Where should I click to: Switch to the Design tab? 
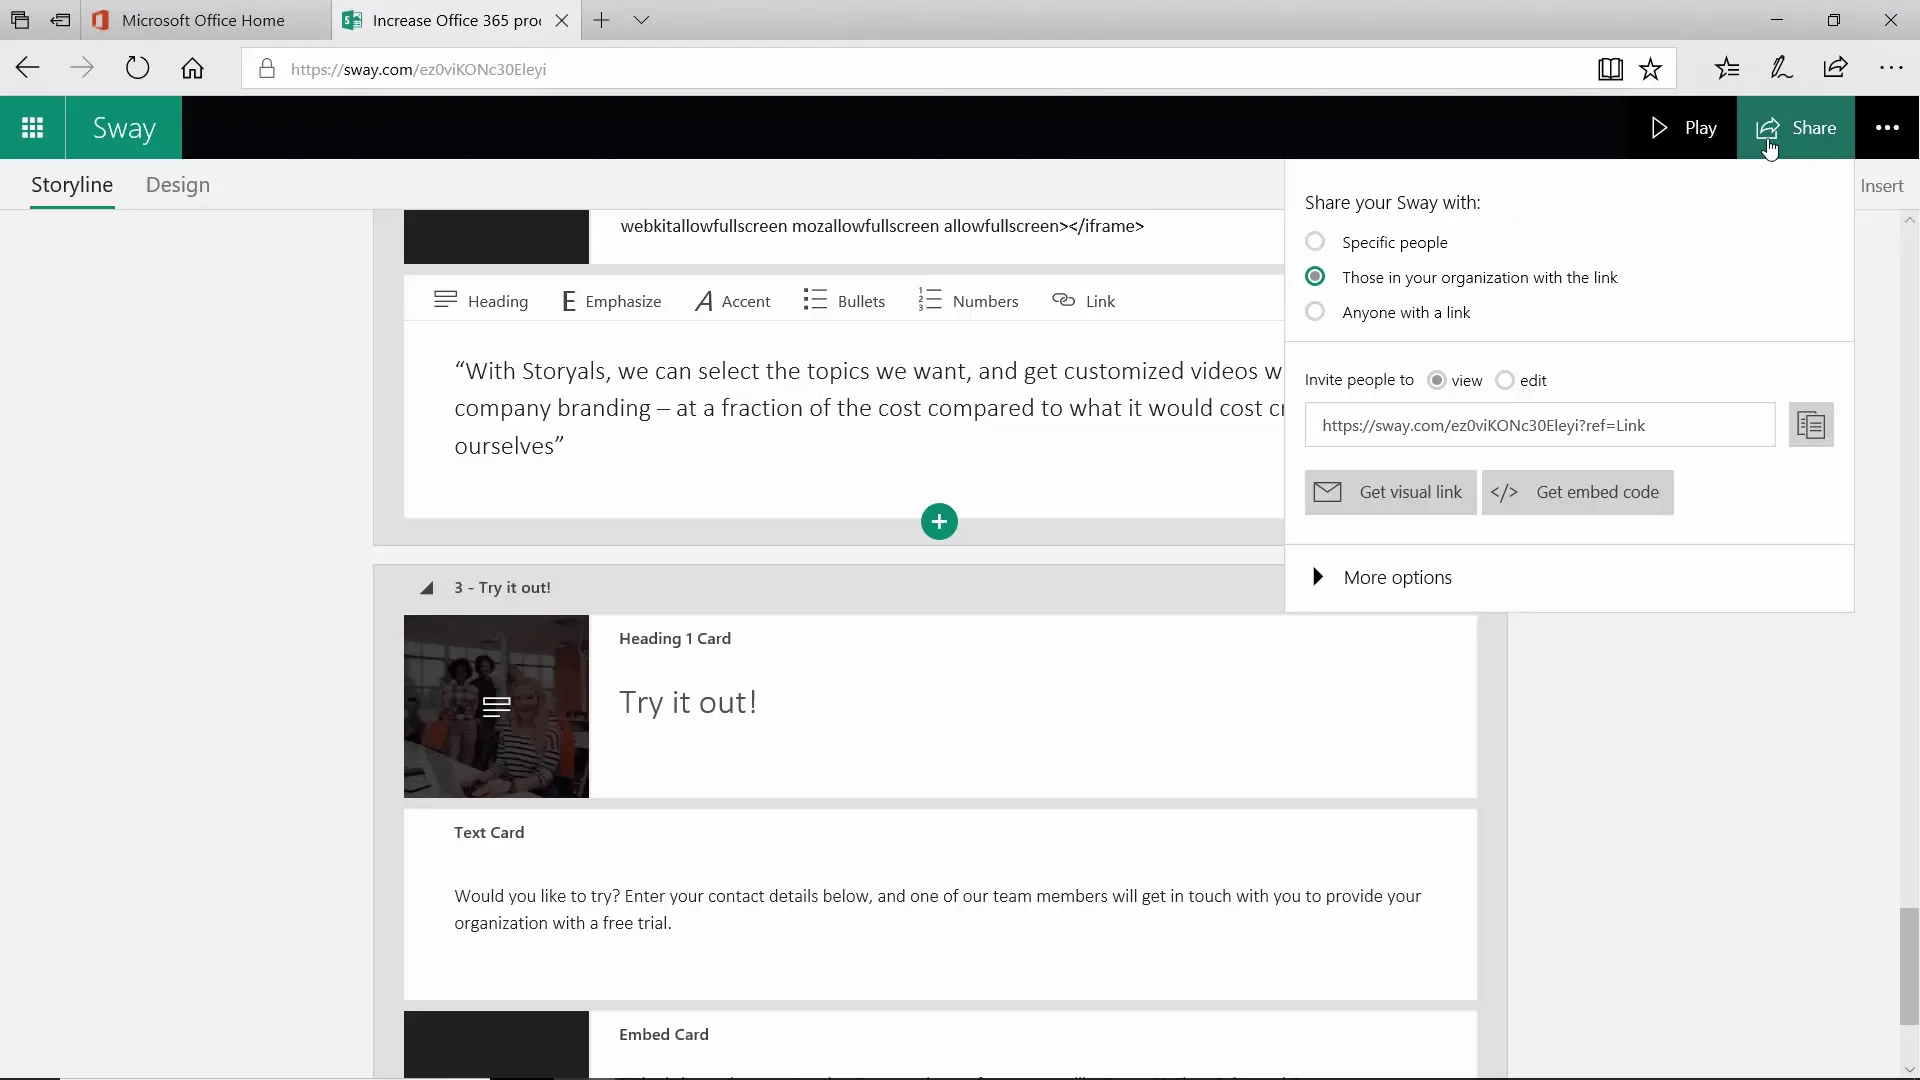(178, 185)
